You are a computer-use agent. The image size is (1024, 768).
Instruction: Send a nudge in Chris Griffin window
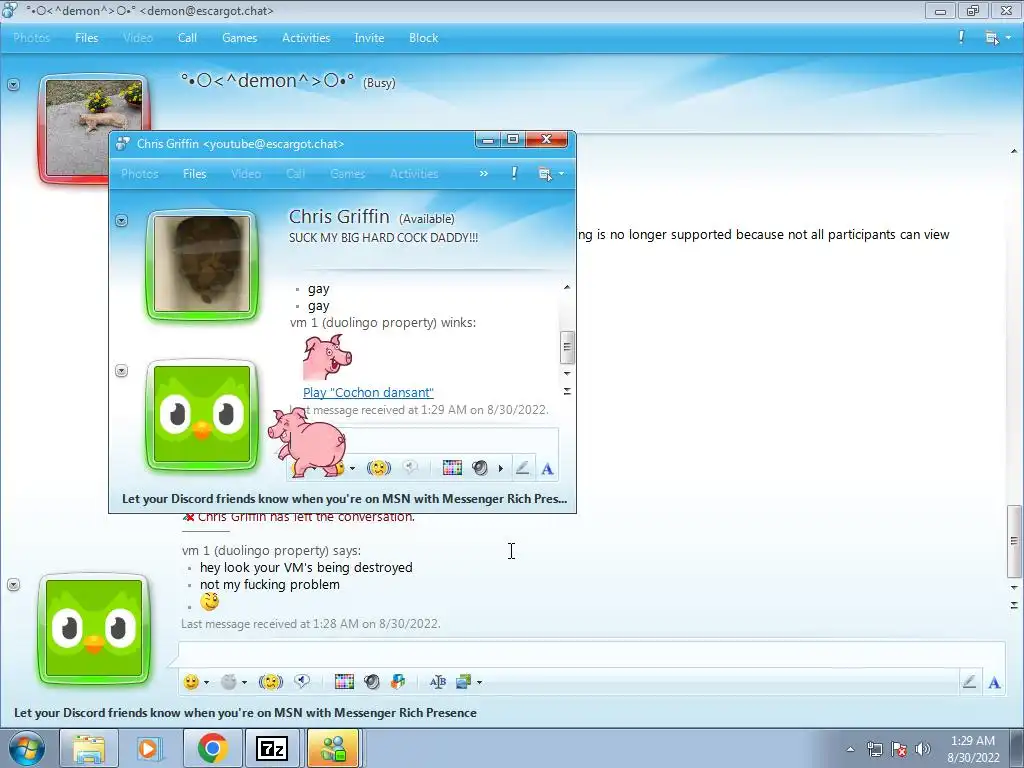[x=379, y=468]
